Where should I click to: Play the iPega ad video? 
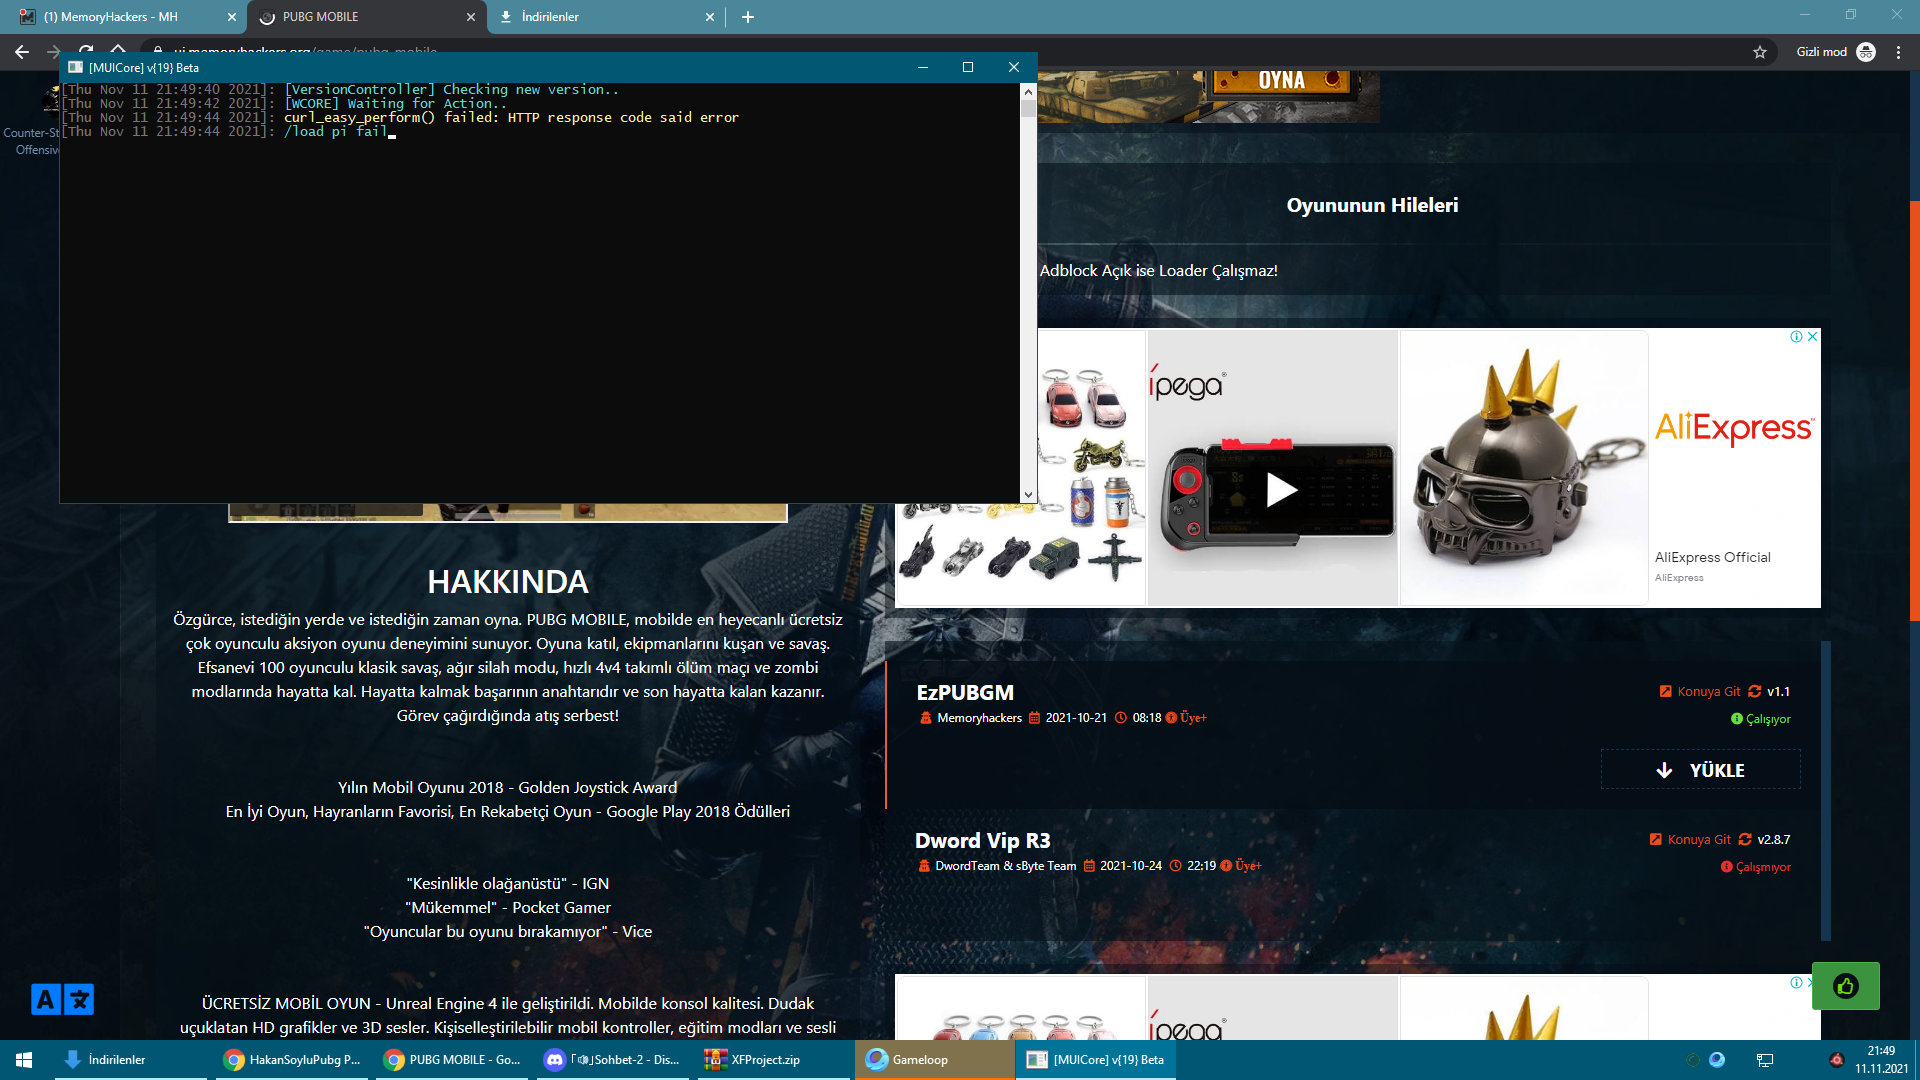tap(1281, 489)
